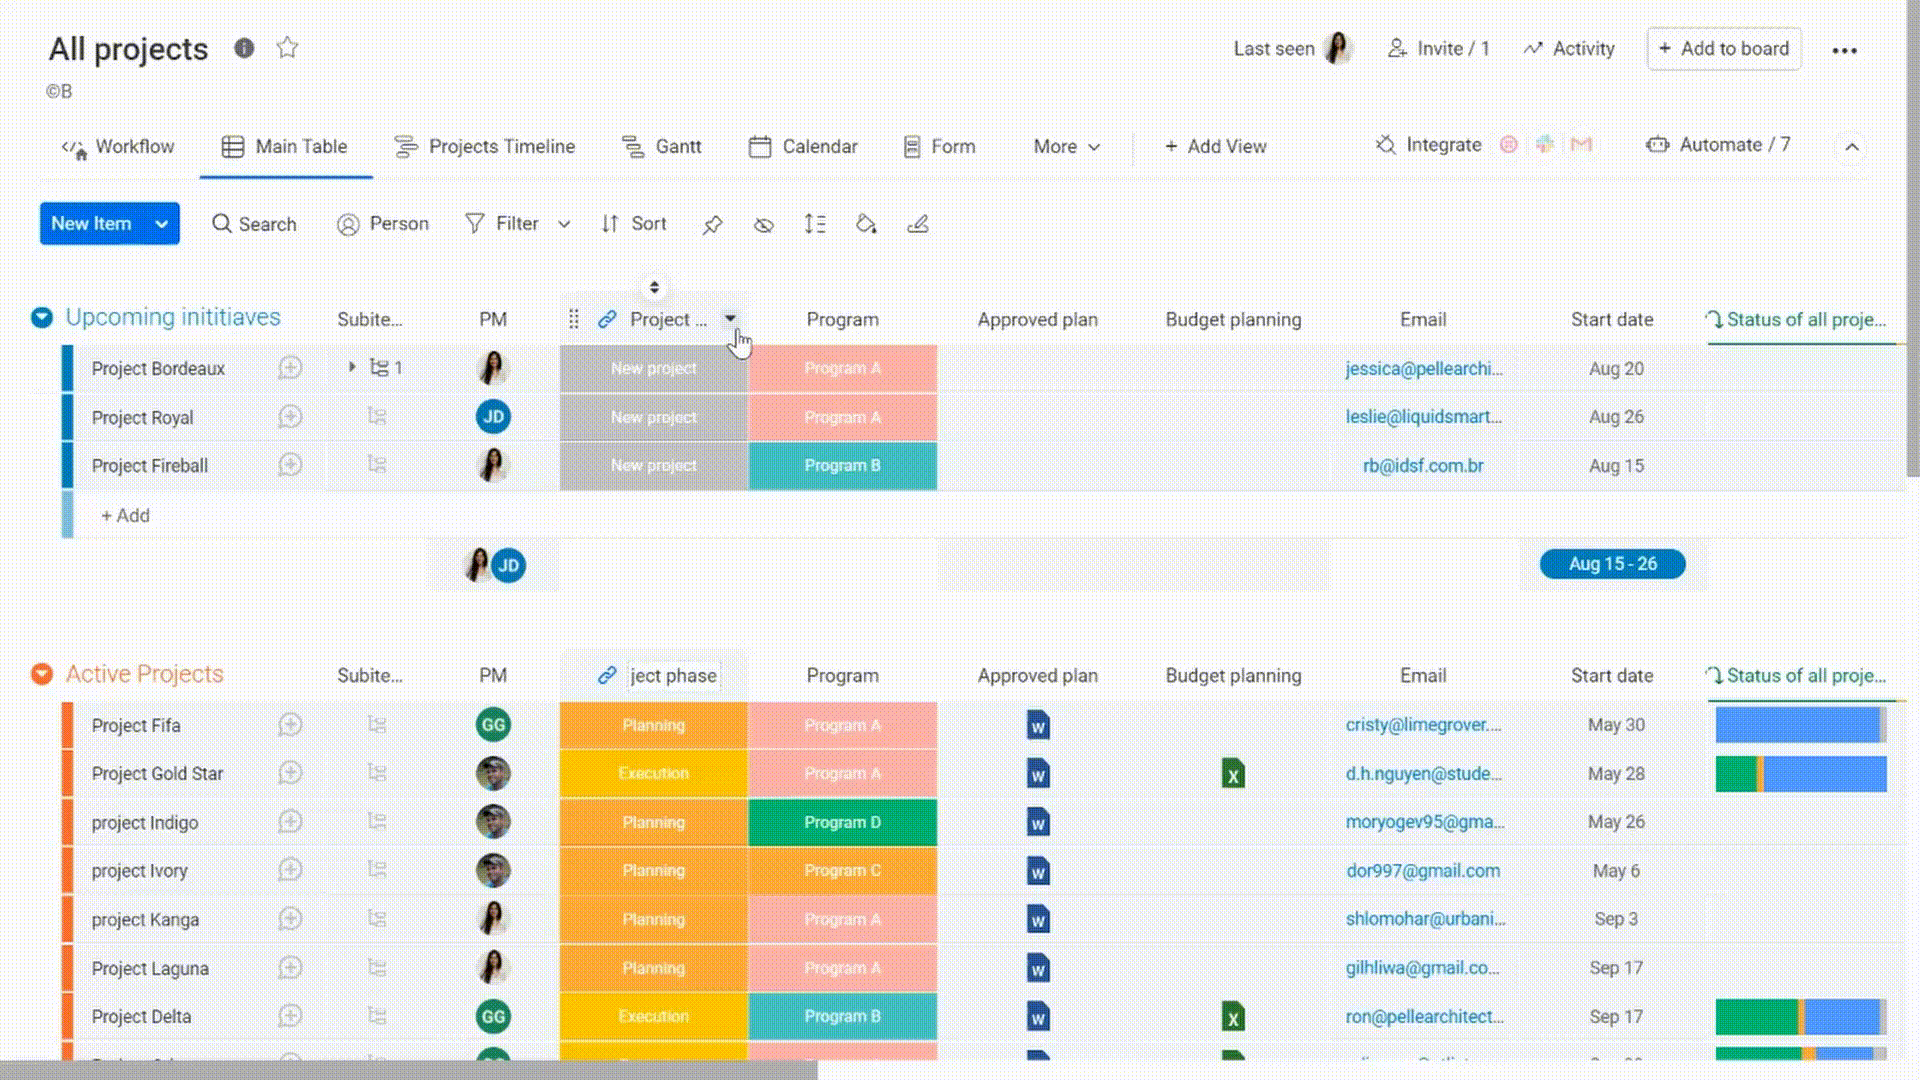This screenshot has width=1920, height=1080.
Task: Switch to Gantt view
Action: pos(662,147)
